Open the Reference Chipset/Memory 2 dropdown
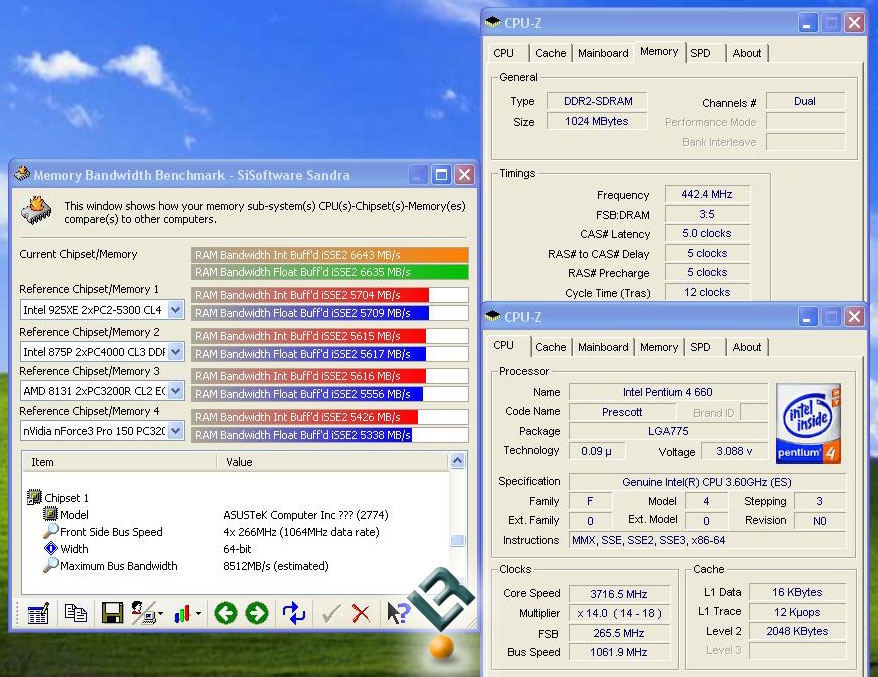This screenshot has height=677, width=878. pos(176,351)
